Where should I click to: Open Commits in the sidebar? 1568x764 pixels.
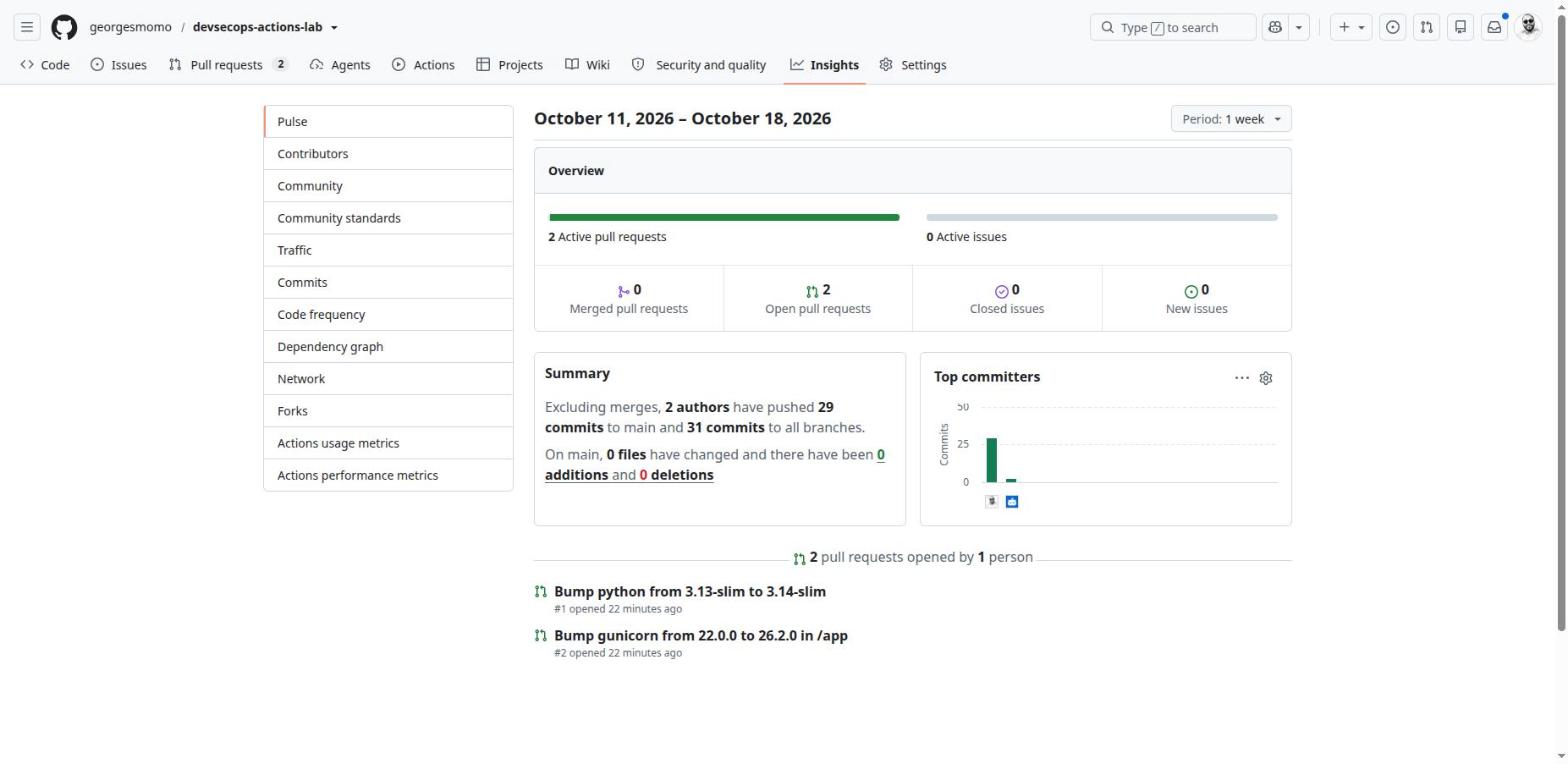(x=388, y=282)
